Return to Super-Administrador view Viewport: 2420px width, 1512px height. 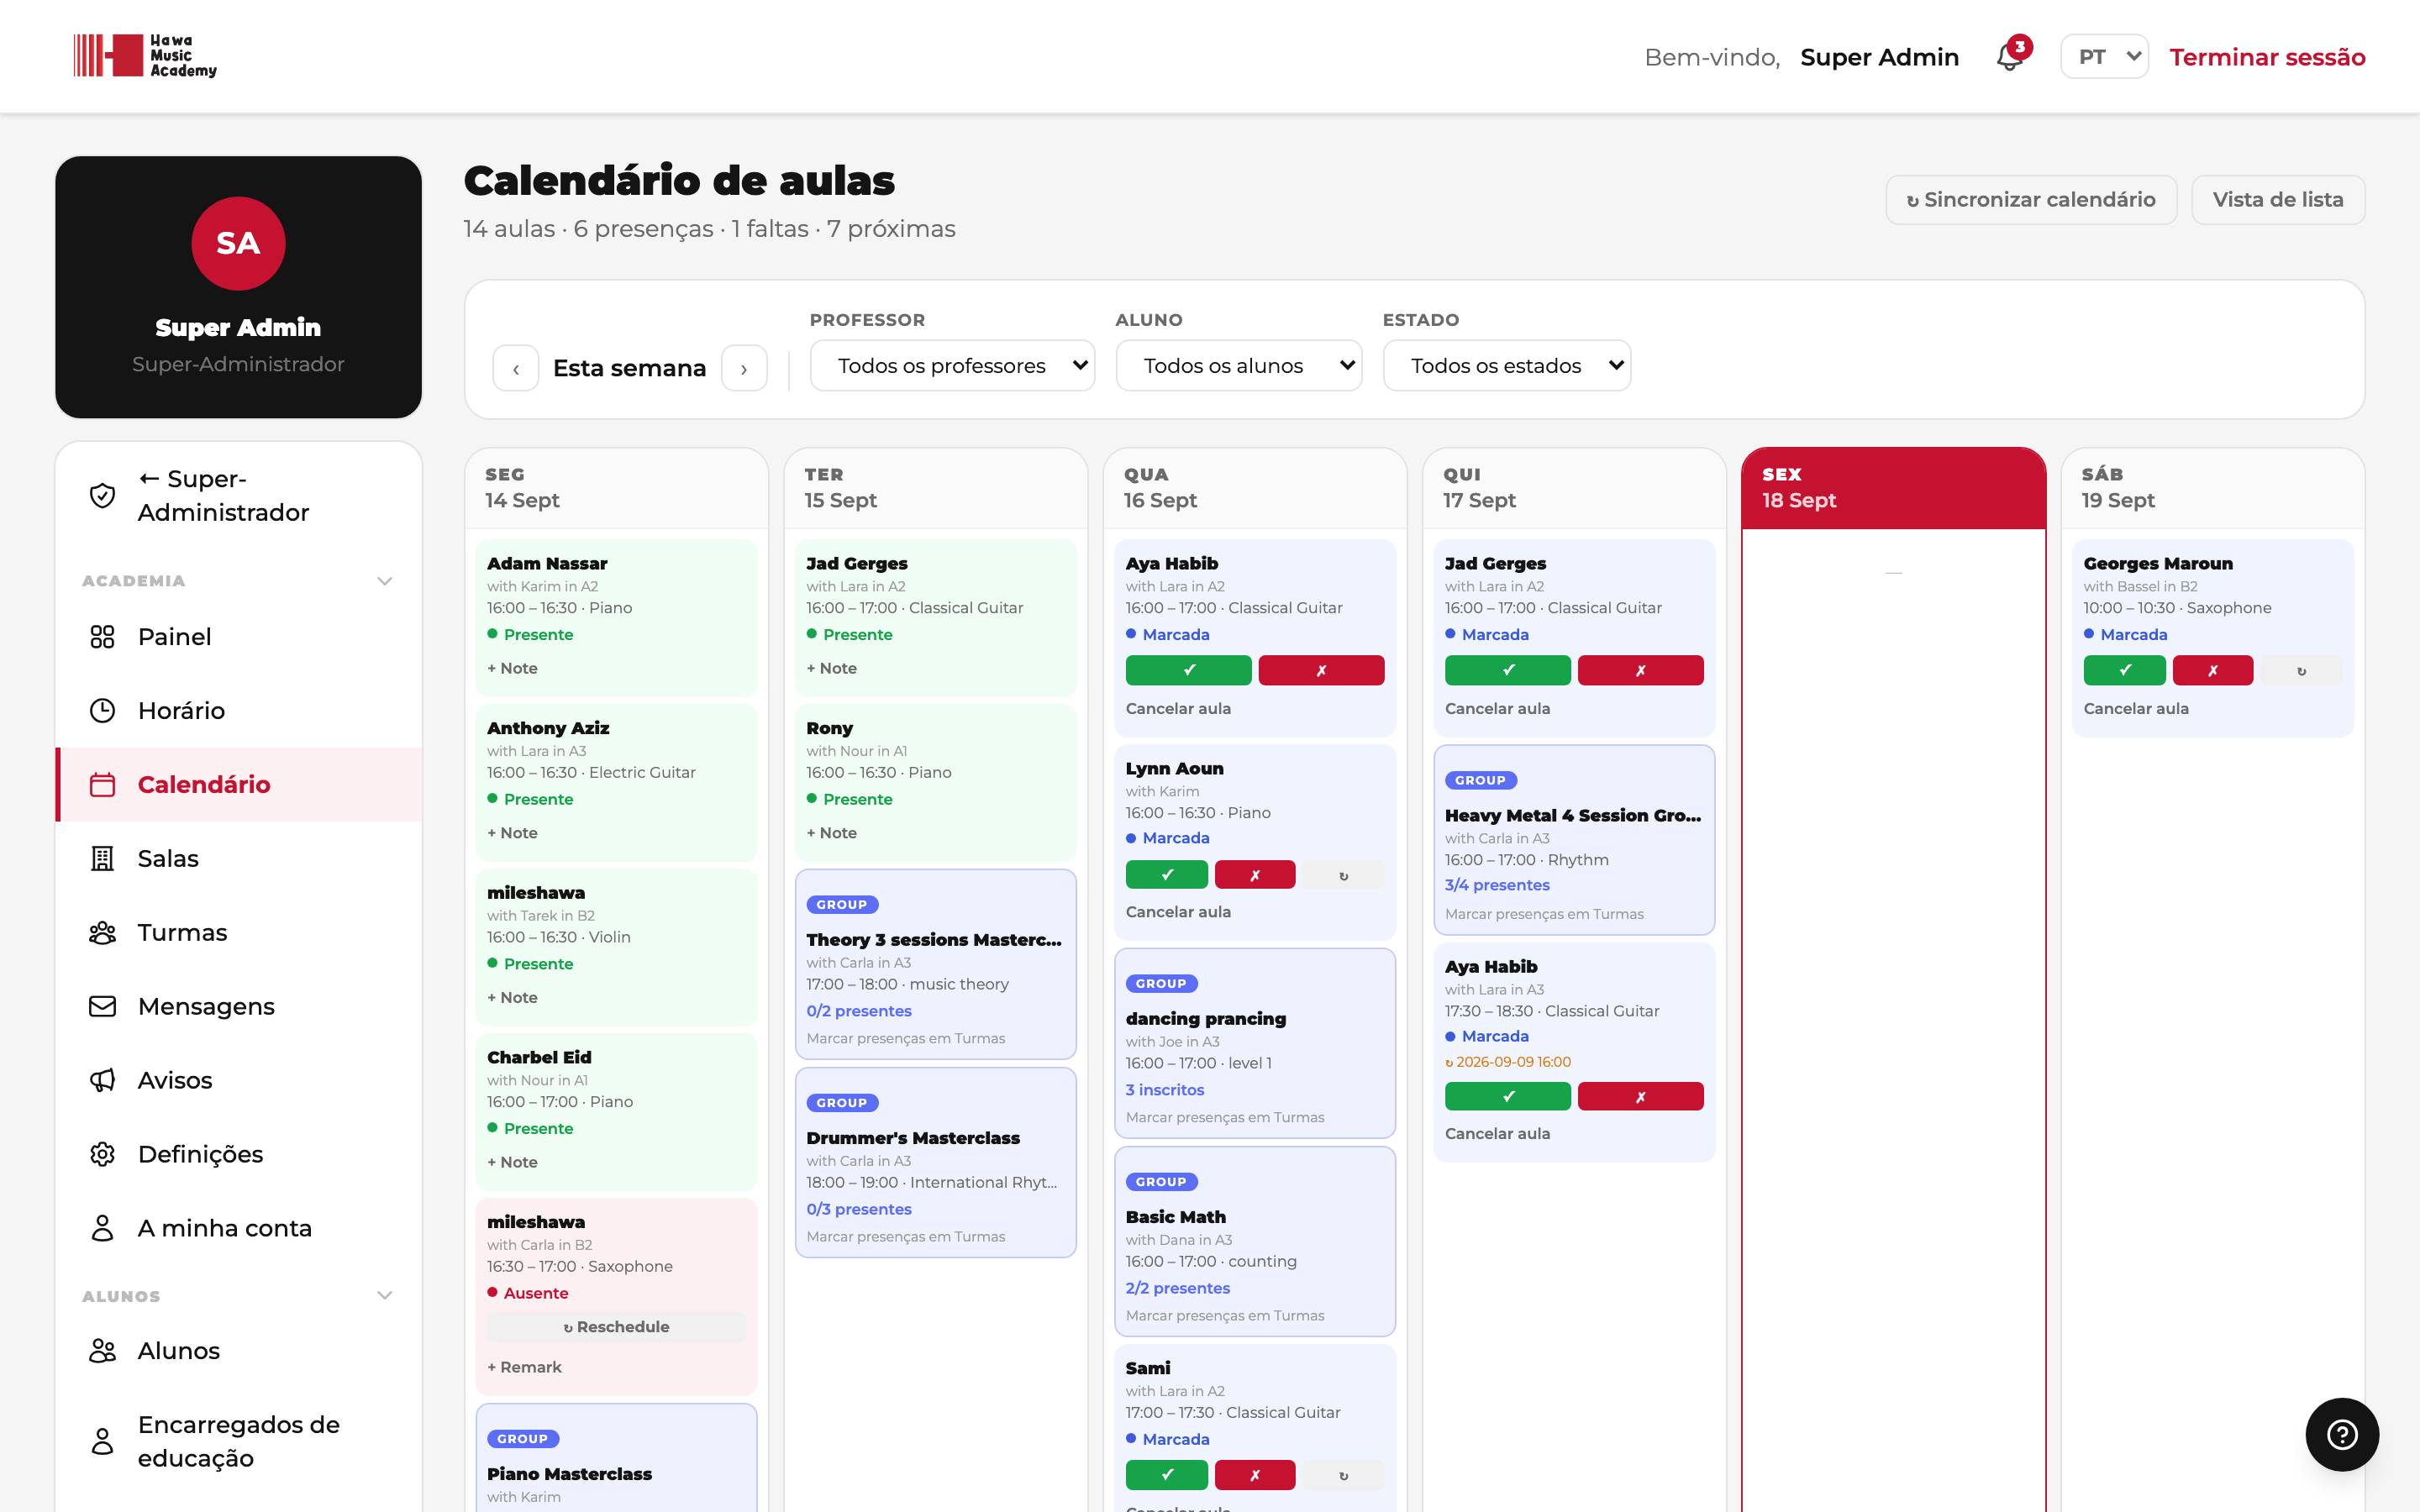coord(238,496)
